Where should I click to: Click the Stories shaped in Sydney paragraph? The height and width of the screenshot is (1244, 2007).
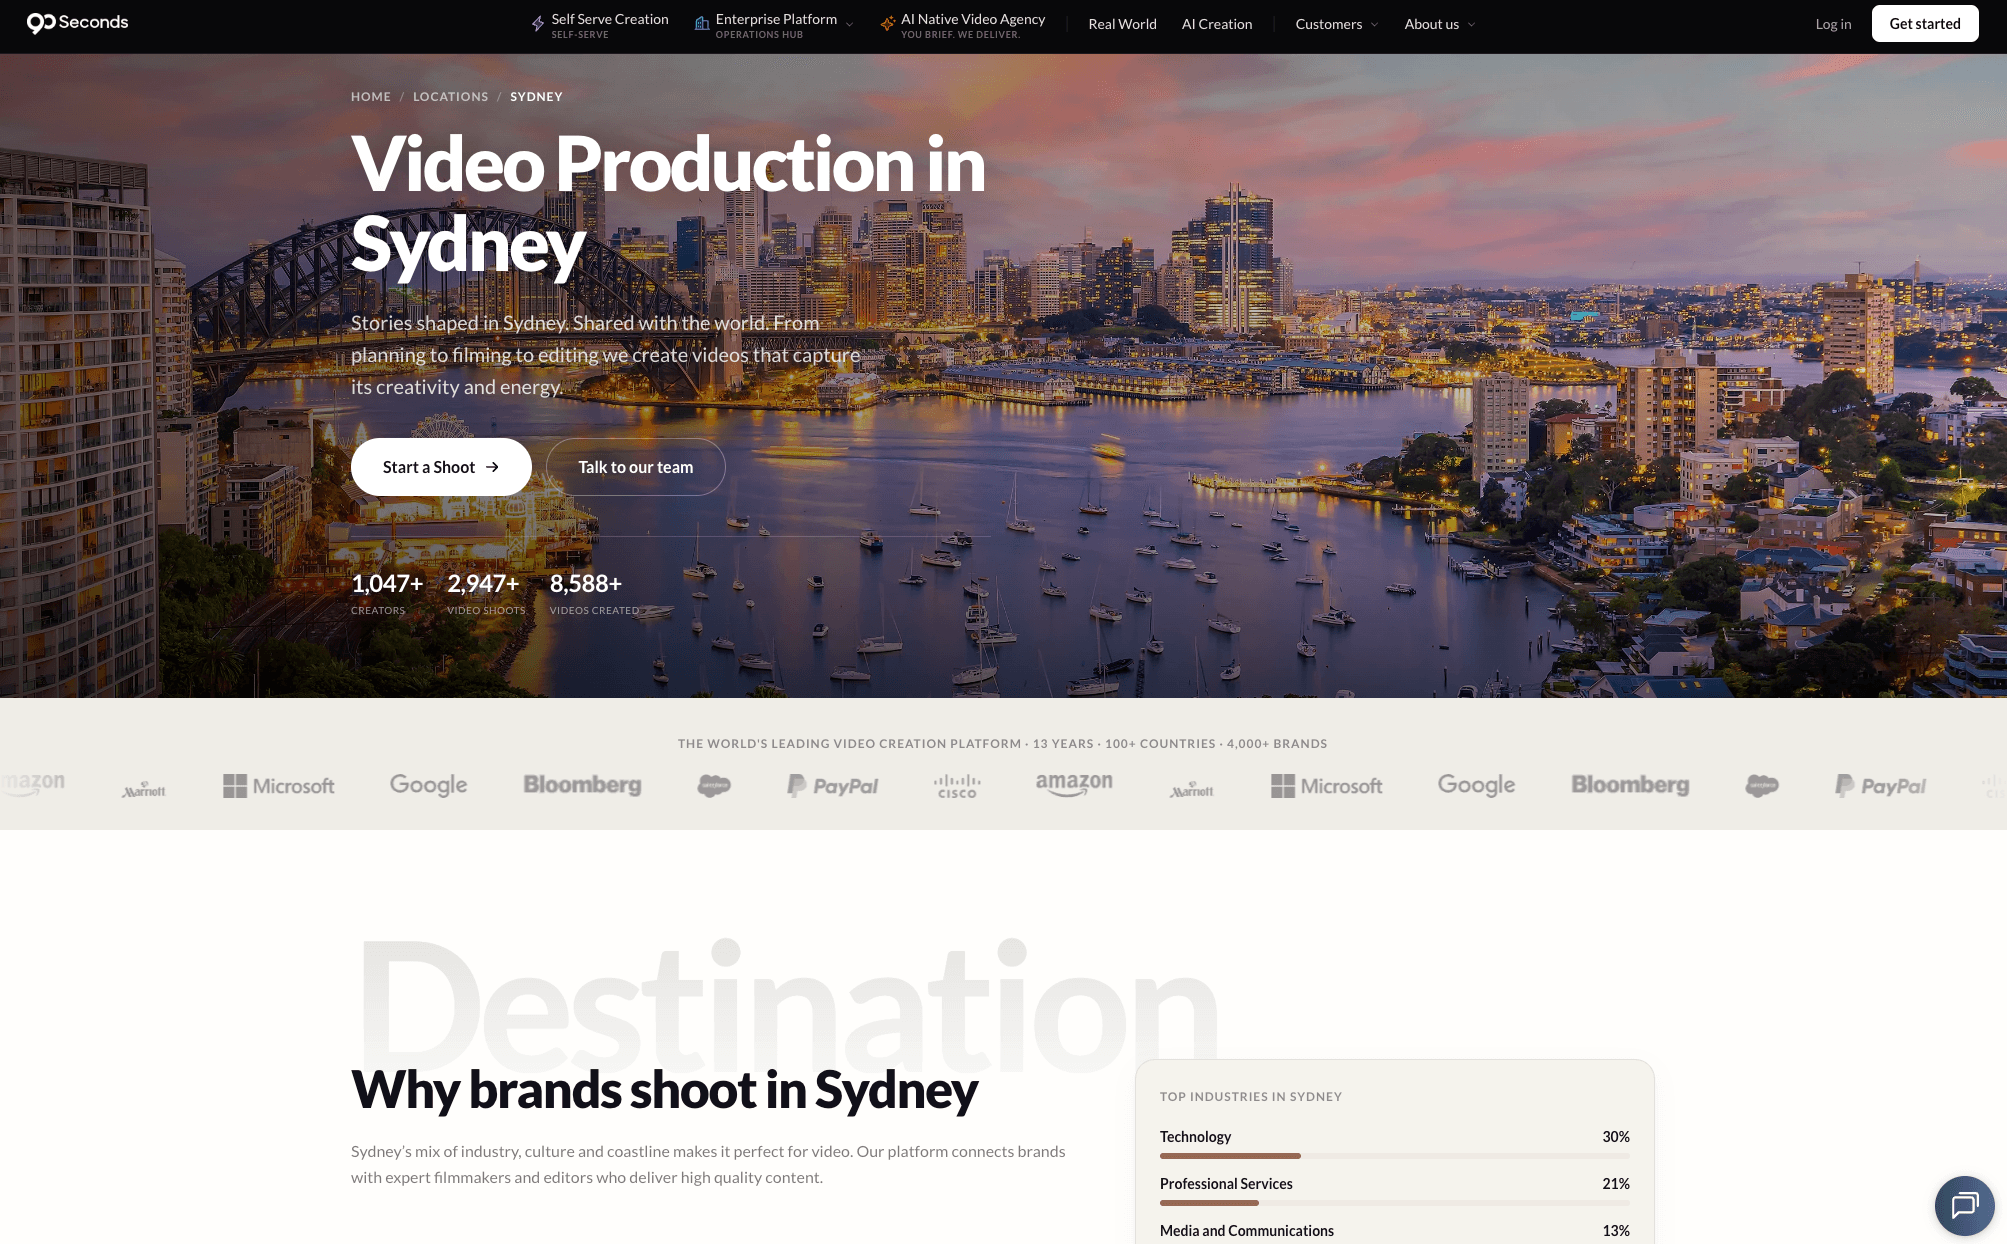[605, 355]
